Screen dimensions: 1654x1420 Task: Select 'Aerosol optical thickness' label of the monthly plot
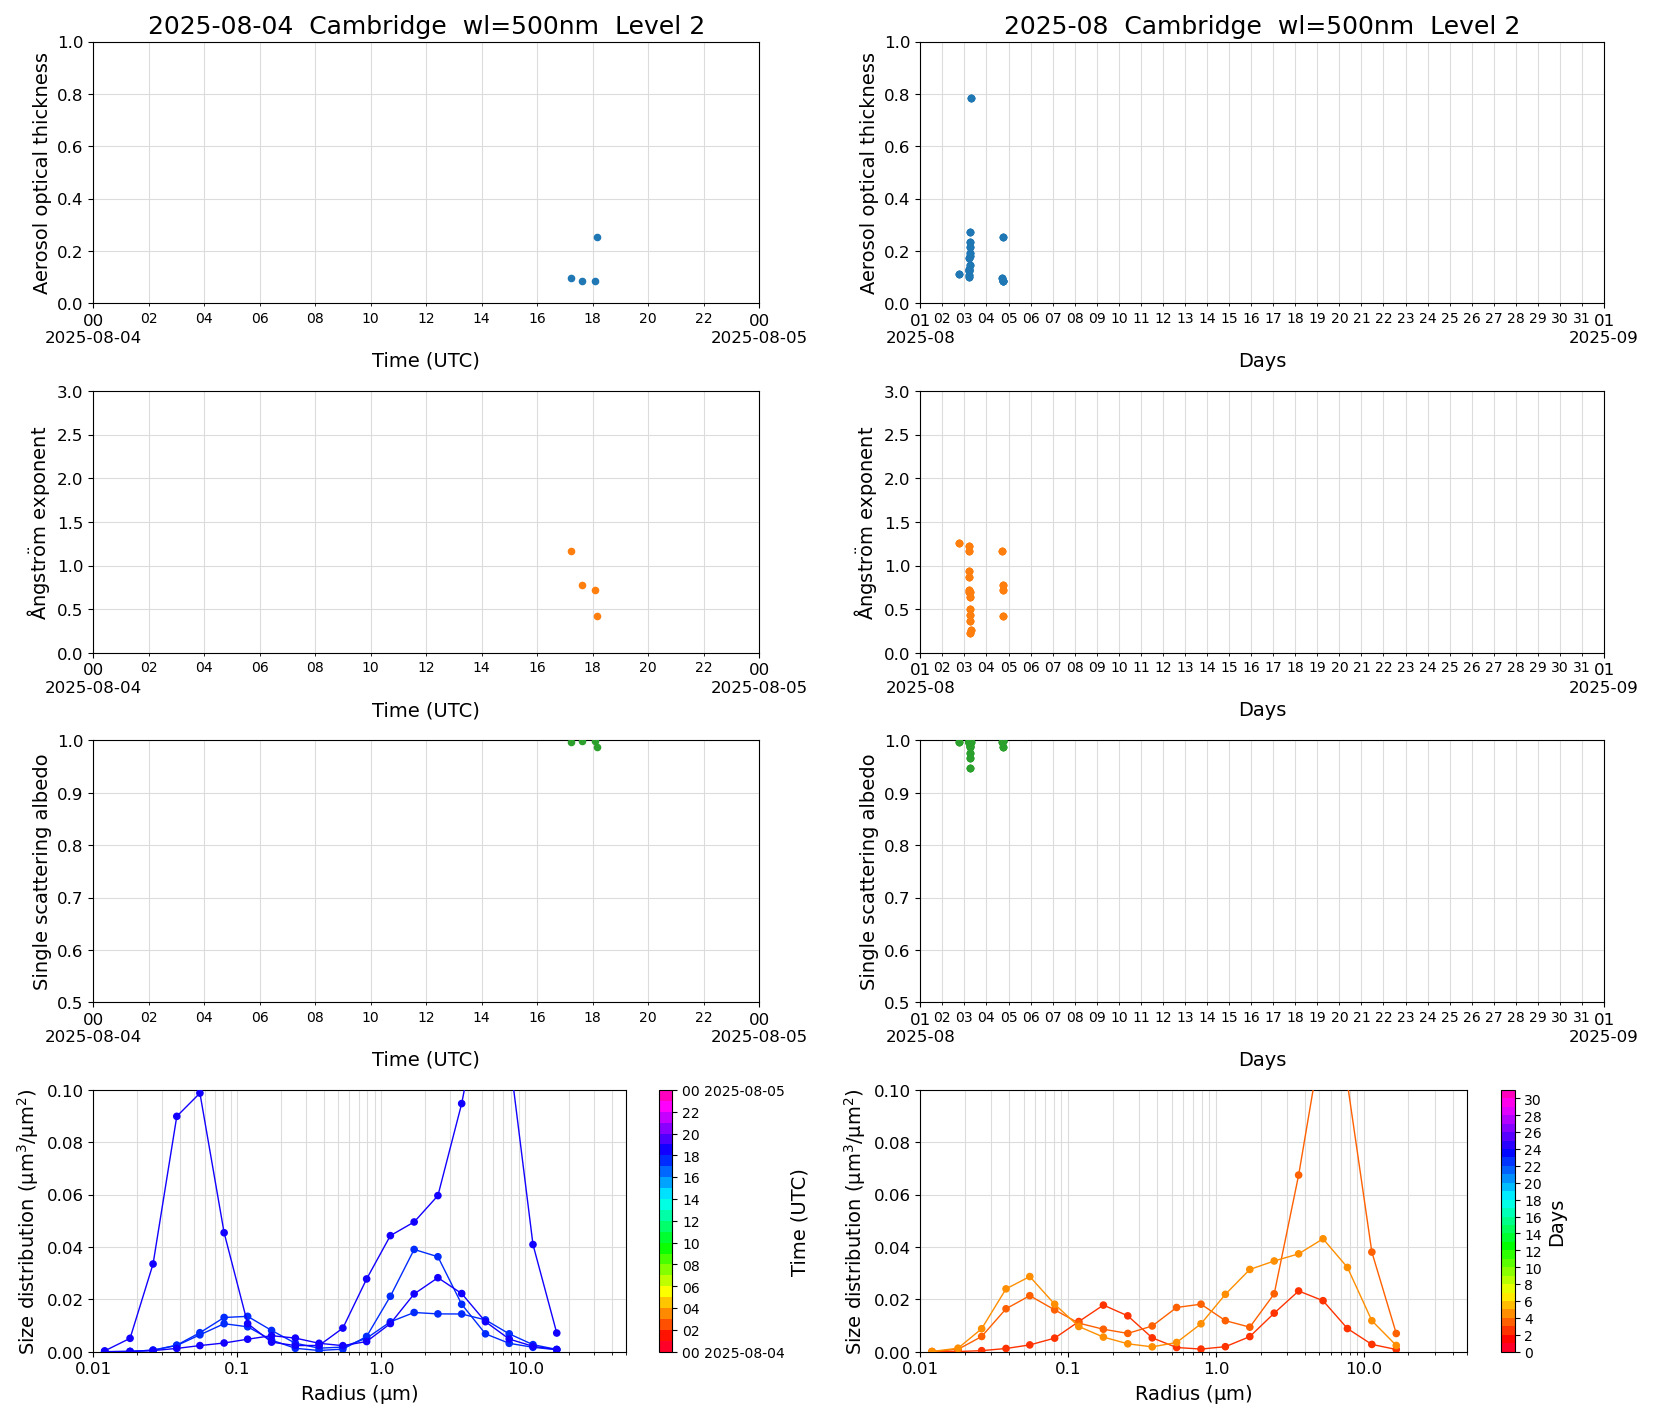pyautogui.click(x=868, y=173)
